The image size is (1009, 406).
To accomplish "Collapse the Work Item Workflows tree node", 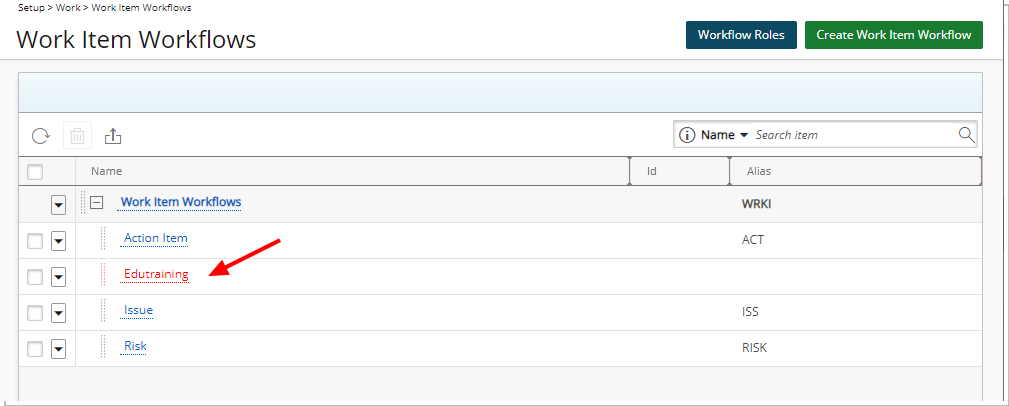I will pyautogui.click(x=97, y=202).
